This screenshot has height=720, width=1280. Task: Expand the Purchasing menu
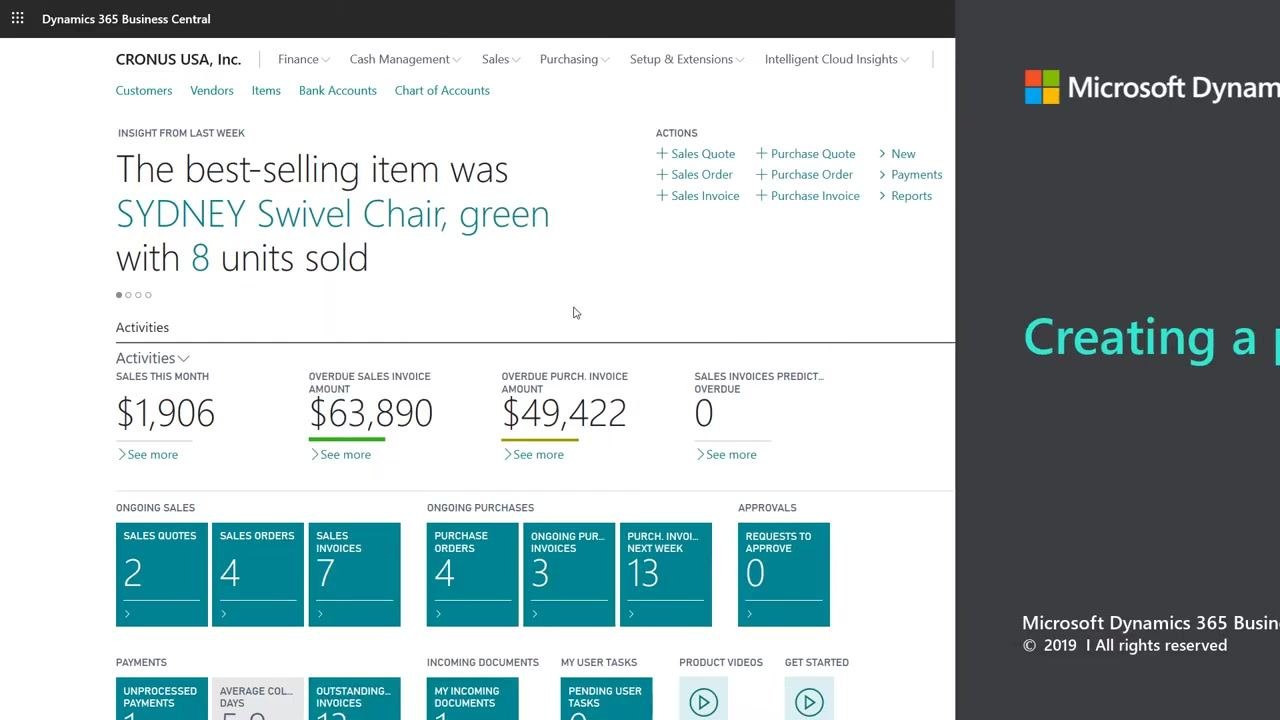pyautogui.click(x=574, y=59)
